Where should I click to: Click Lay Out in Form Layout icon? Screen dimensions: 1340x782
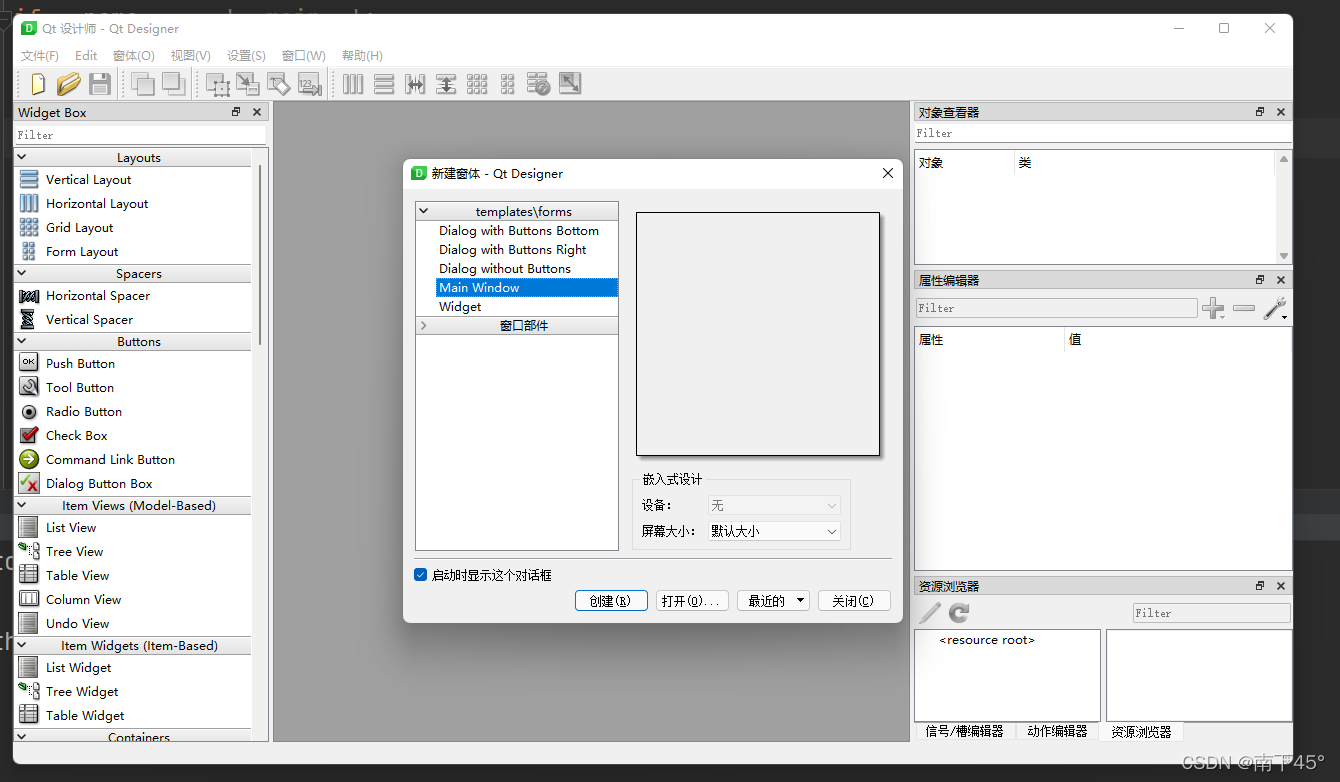coord(508,84)
